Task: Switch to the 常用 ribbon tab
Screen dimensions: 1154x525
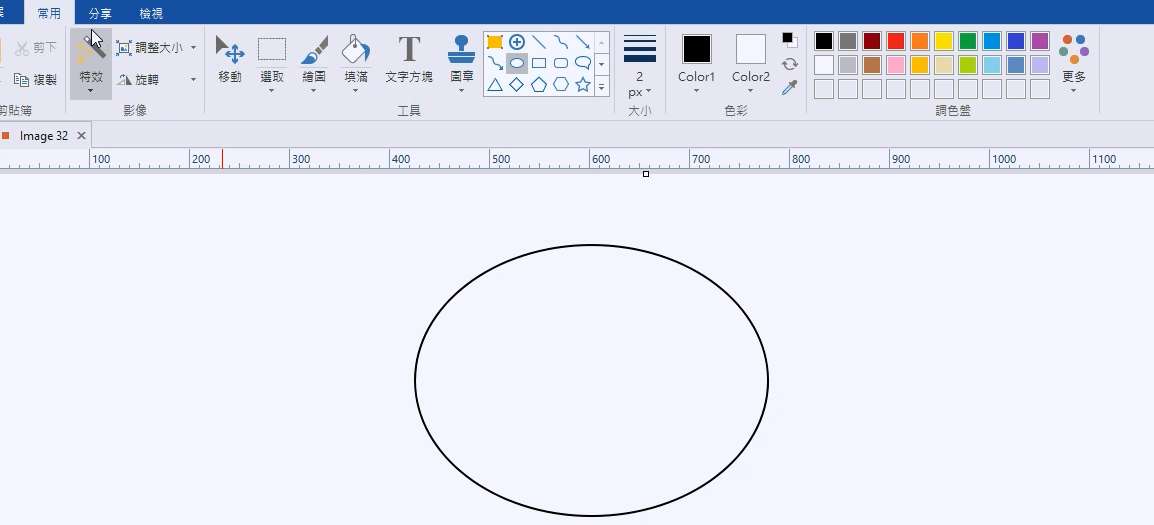Action: coord(49,13)
